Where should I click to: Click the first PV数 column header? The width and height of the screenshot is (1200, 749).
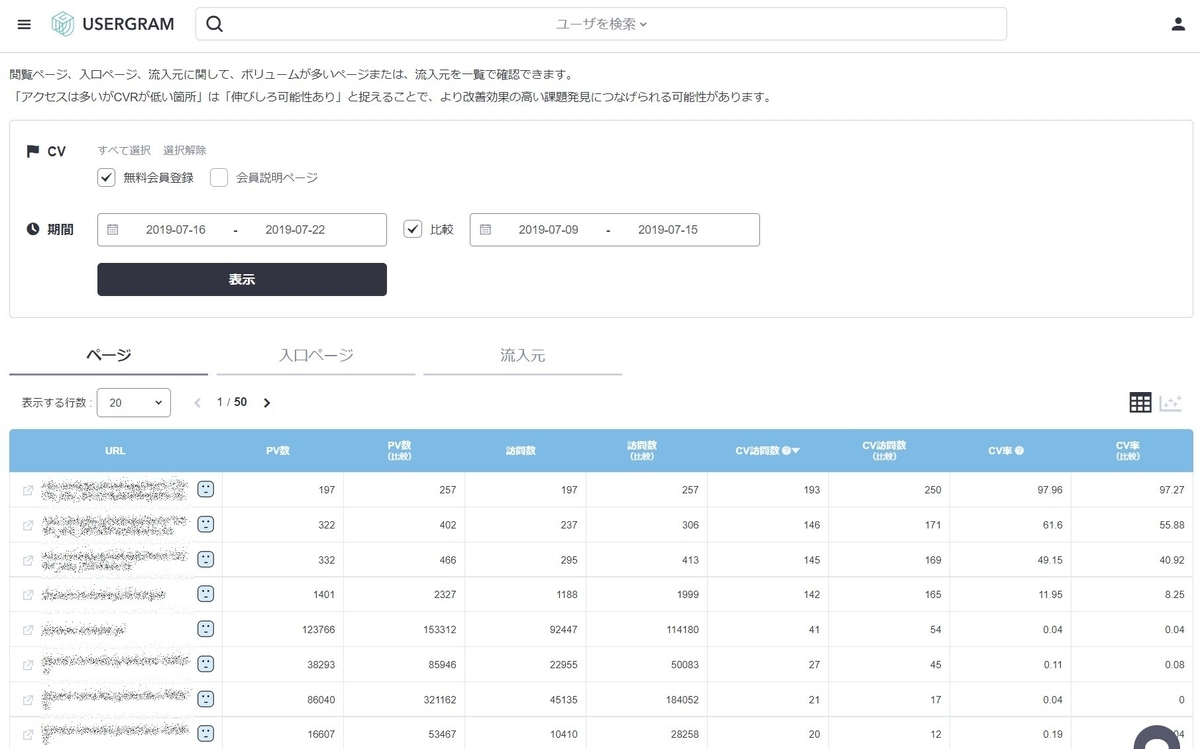point(278,451)
